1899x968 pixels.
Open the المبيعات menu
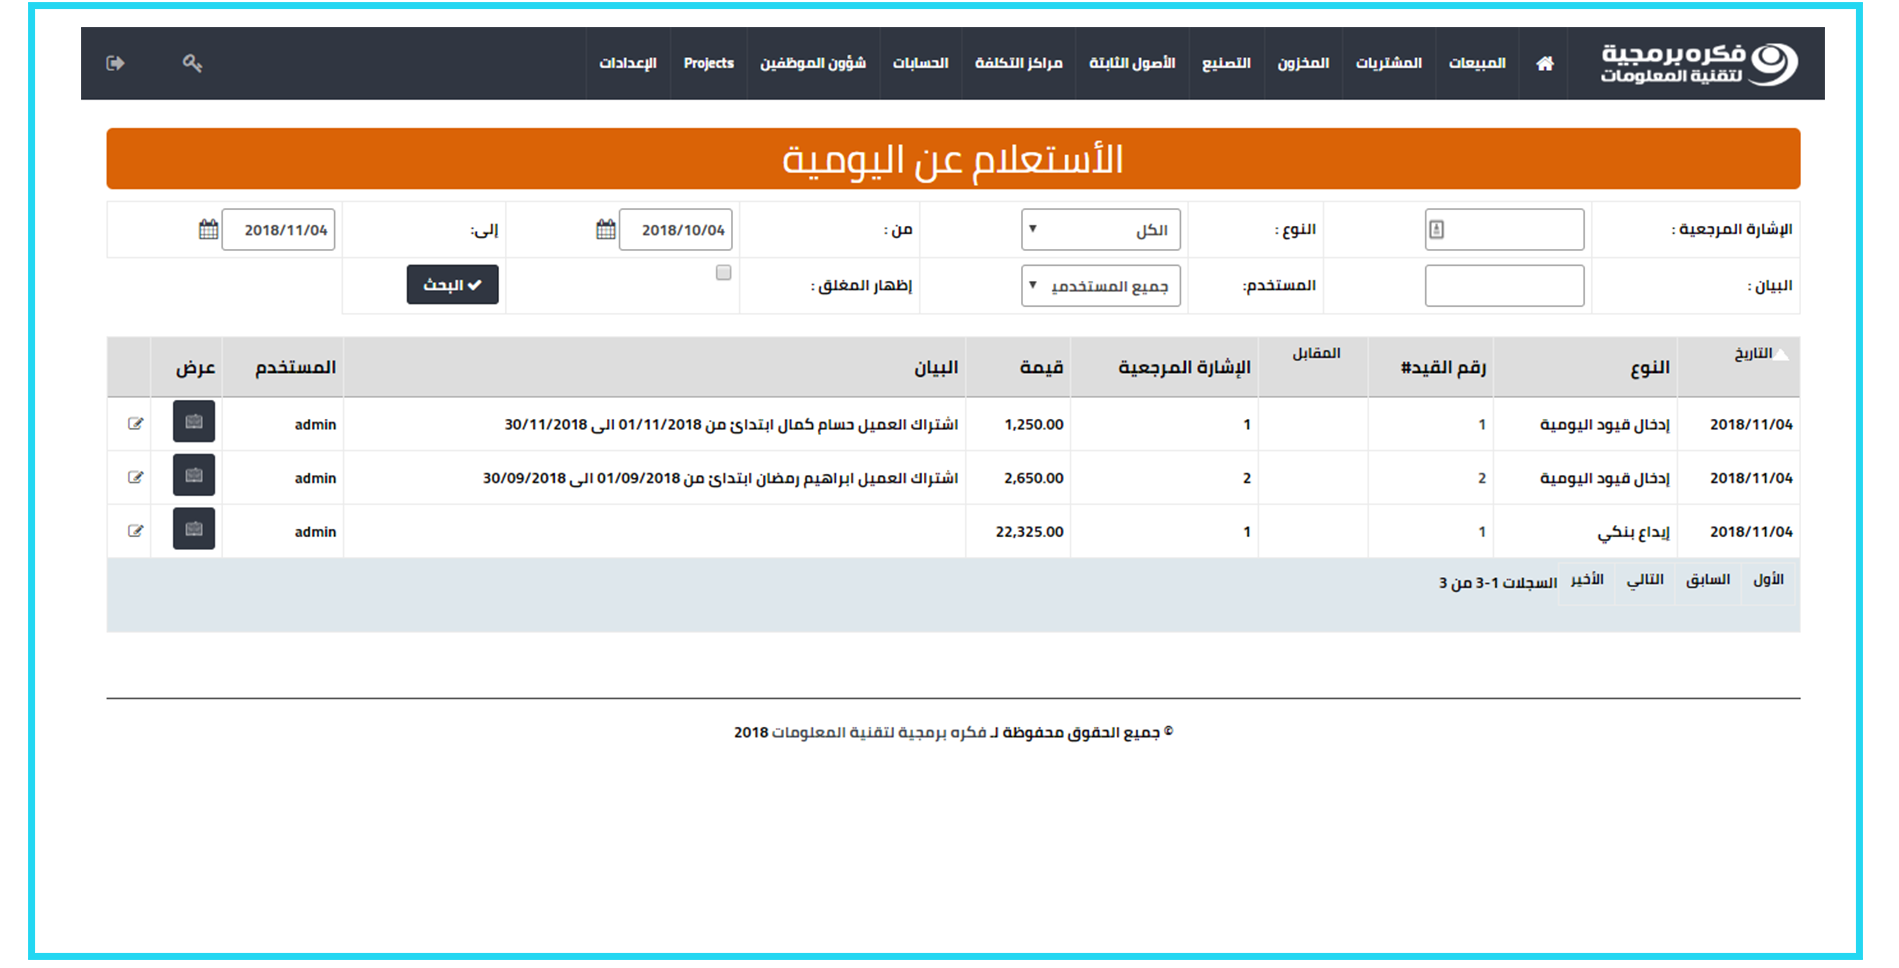(1476, 63)
